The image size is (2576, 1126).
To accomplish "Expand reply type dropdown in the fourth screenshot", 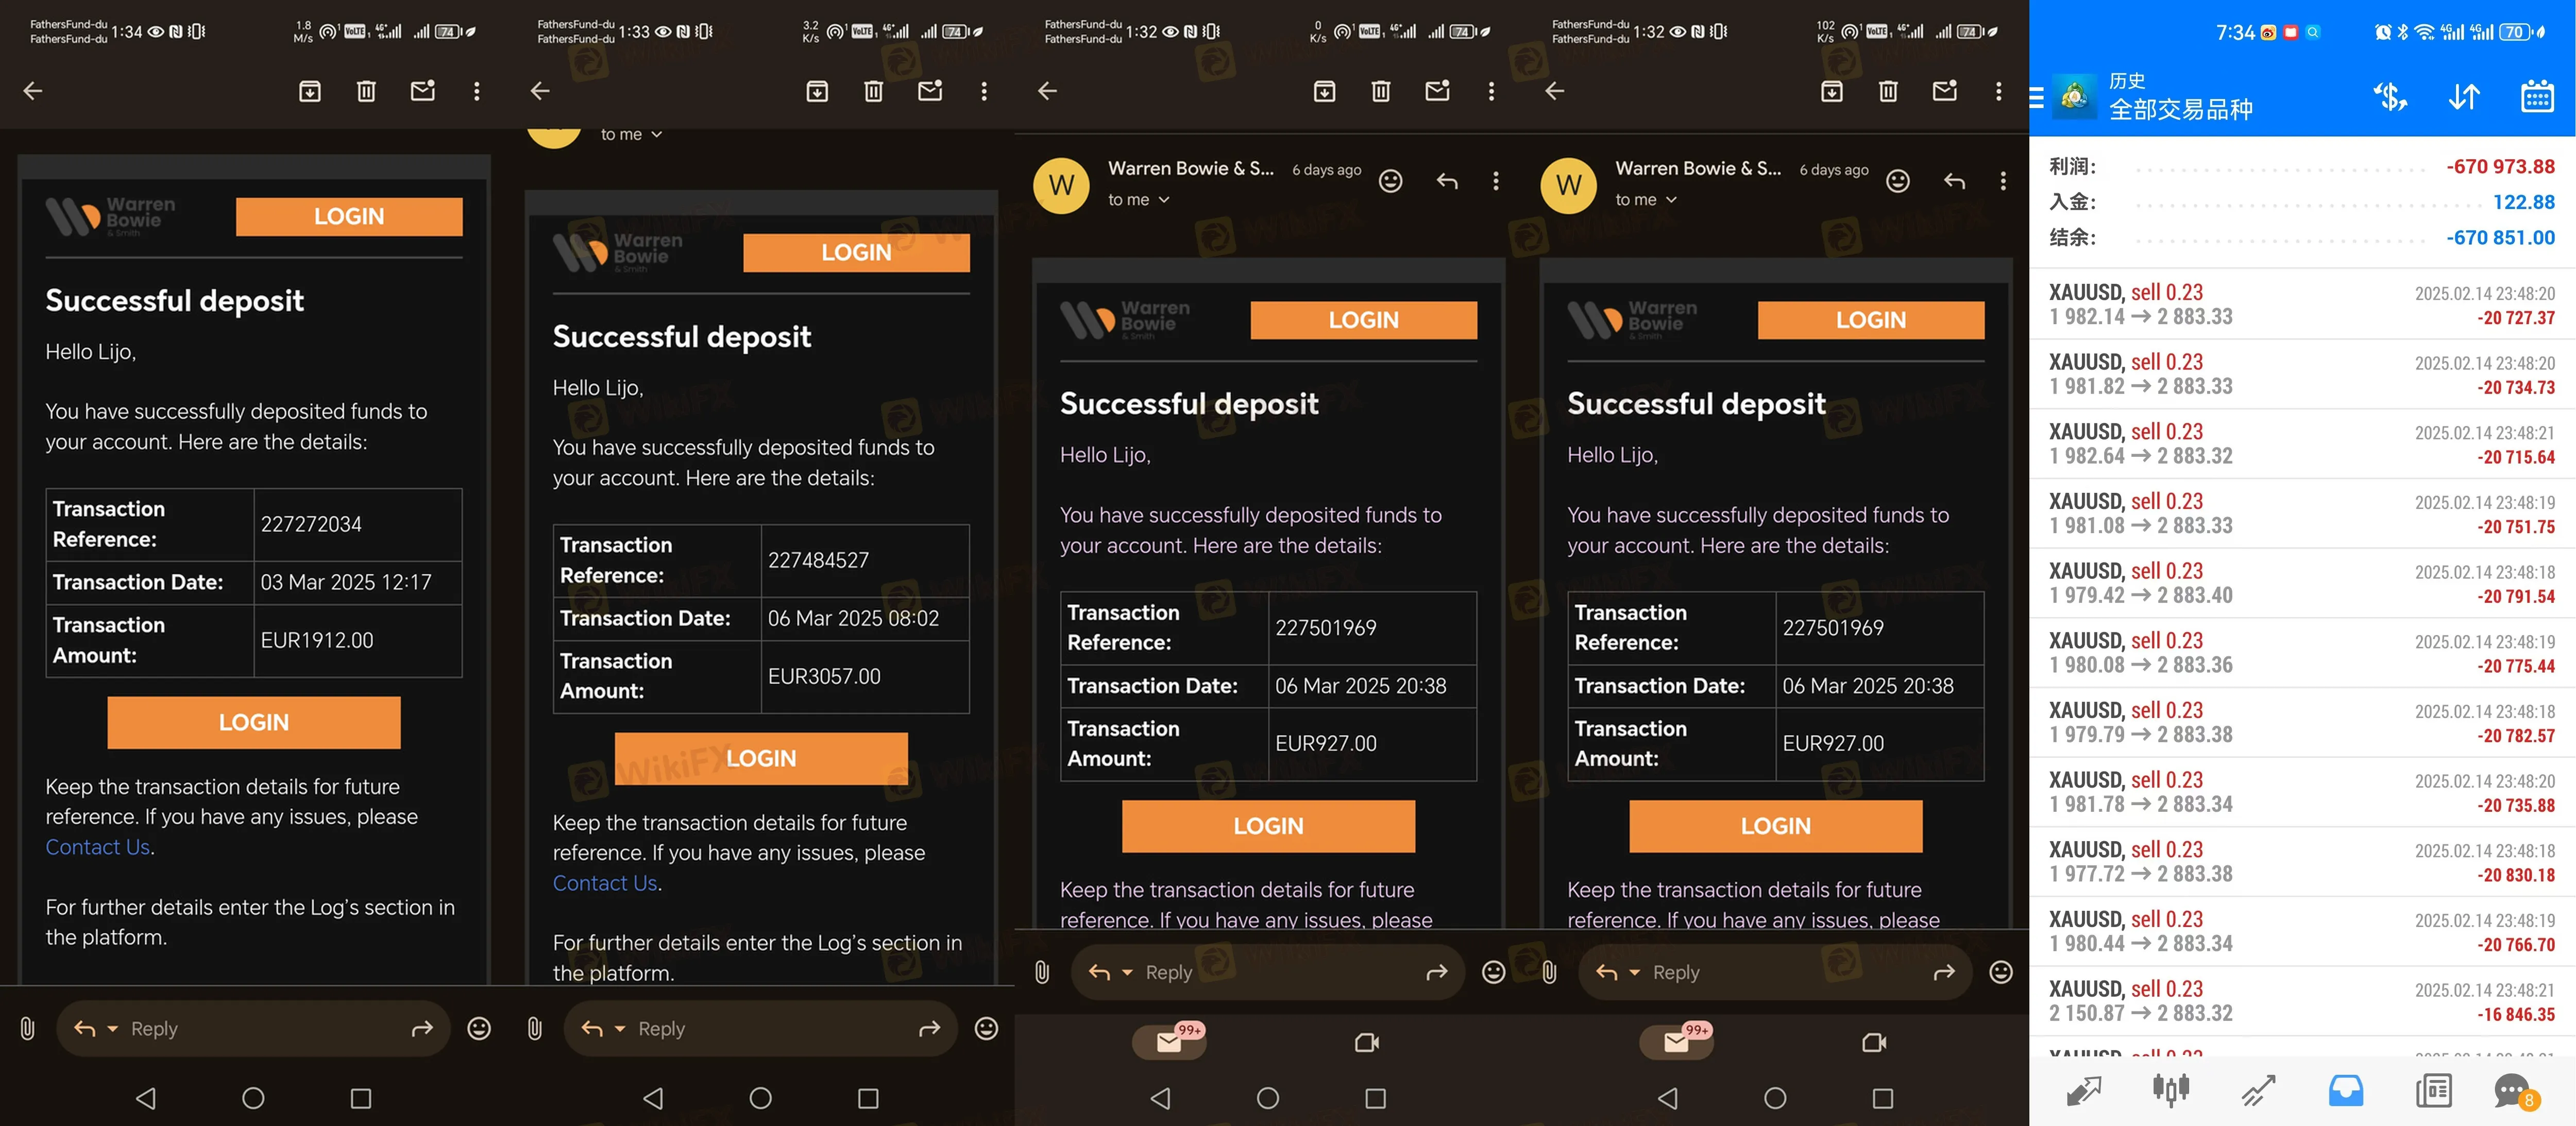I will pos(1634,972).
